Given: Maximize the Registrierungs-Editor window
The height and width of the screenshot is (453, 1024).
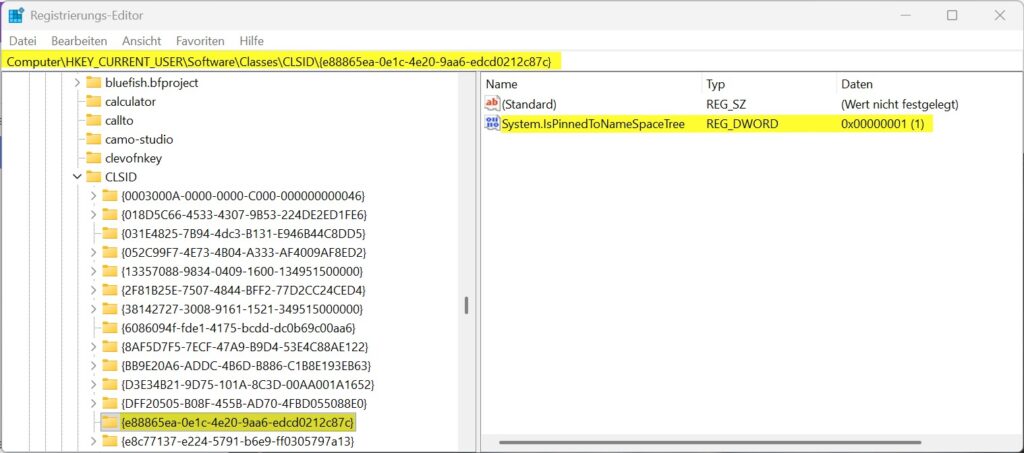Looking at the screenshot, I should pos(952,15).
